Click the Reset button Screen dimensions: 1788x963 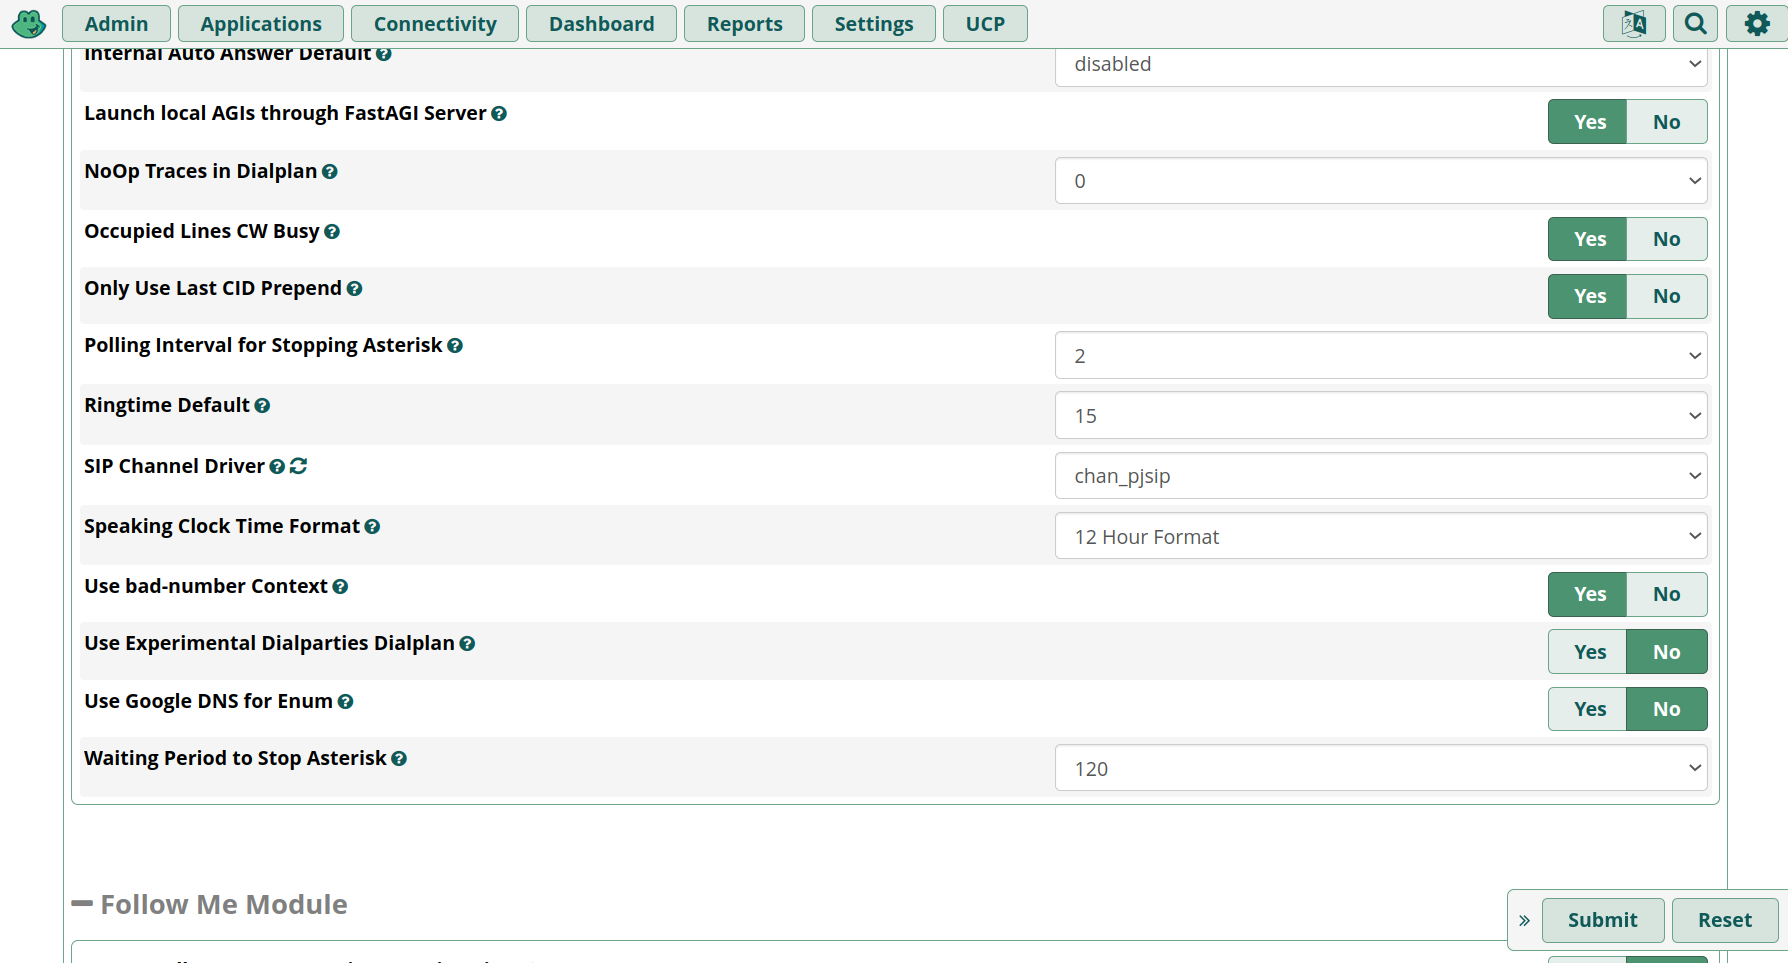tap(1724, 920)
